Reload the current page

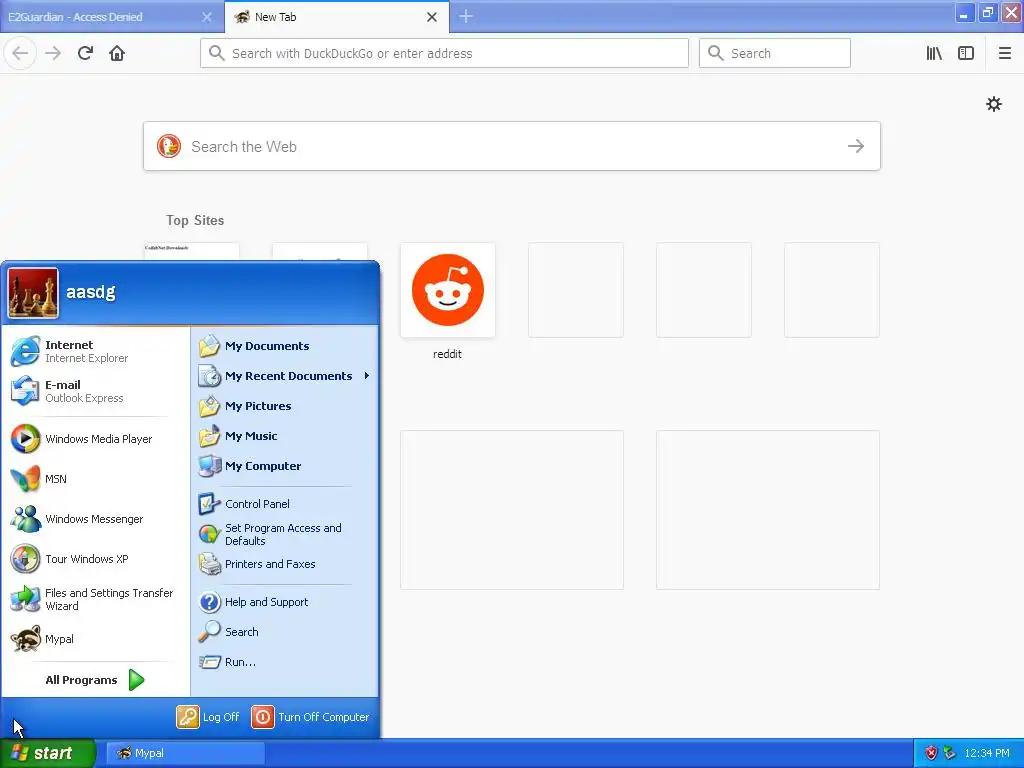[x=86, y=53]
